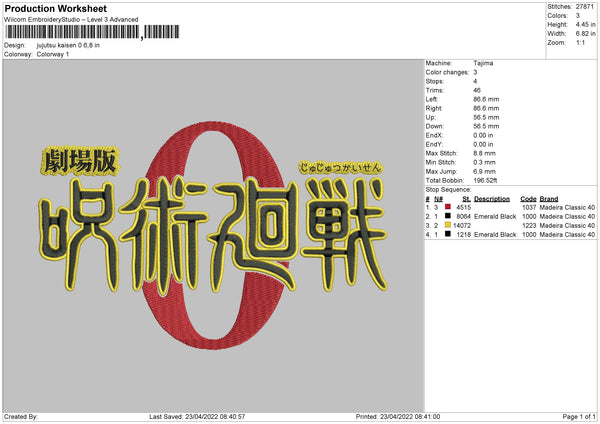Image resolution: width=600 pixels, height=424 pixels.
Task: Click the black thread swatch in stop 2
Action: click(x=448, y=216)
